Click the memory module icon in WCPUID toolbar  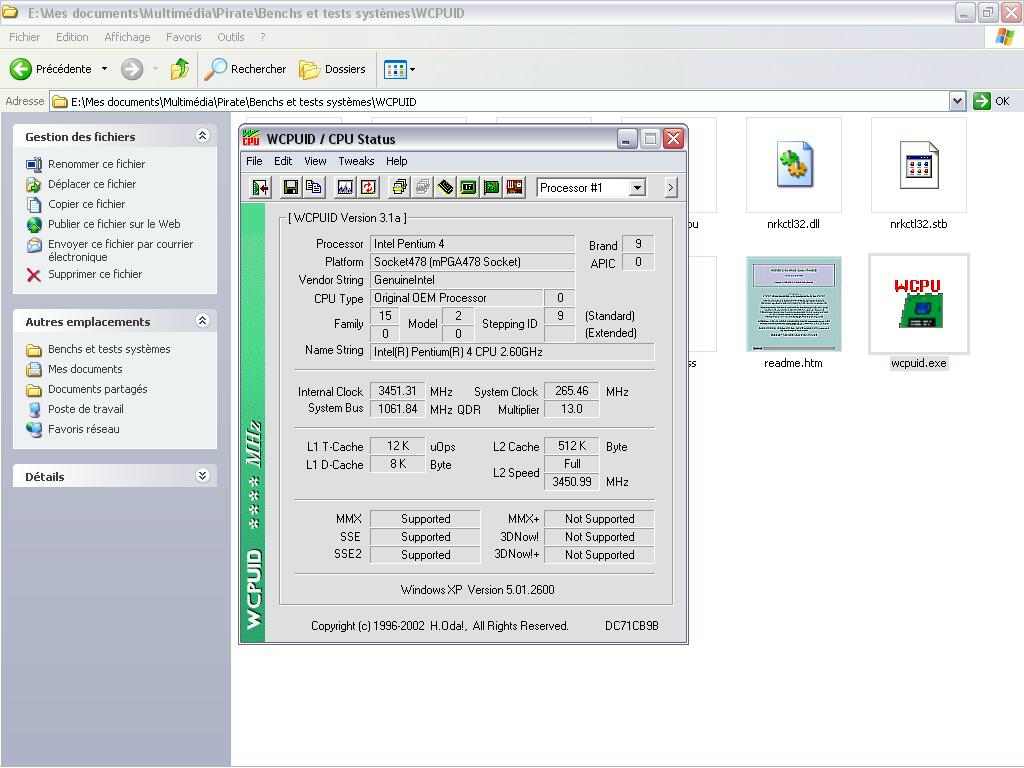(x=445, y=188)
